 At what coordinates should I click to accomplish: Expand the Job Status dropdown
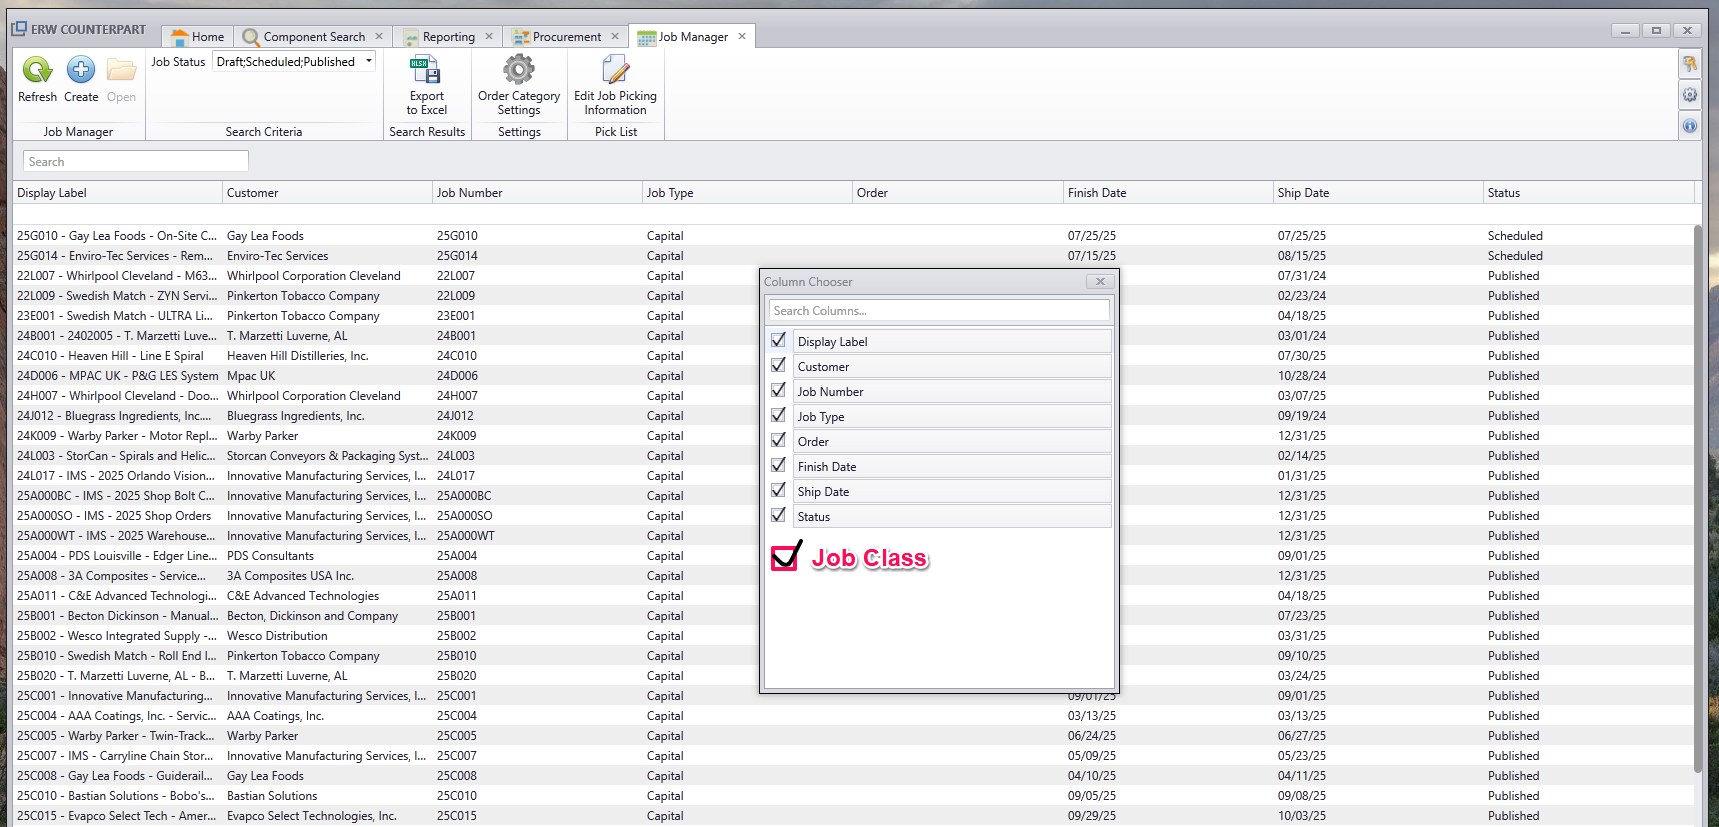369,62
